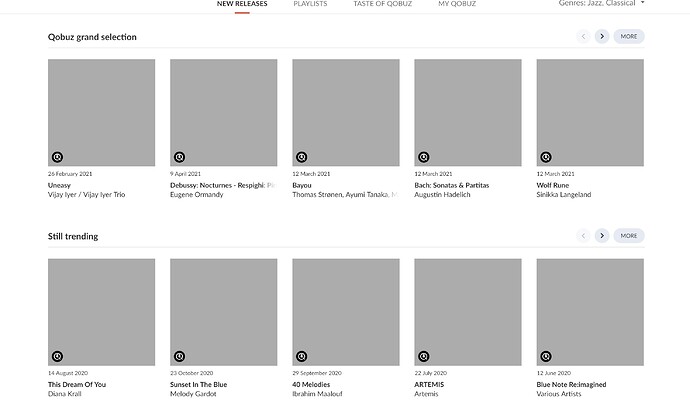Go to next page of Qobuz grand selection
The width and height of the screenshot is (690, 407).
pyautogui.click(x=602, y=37)
